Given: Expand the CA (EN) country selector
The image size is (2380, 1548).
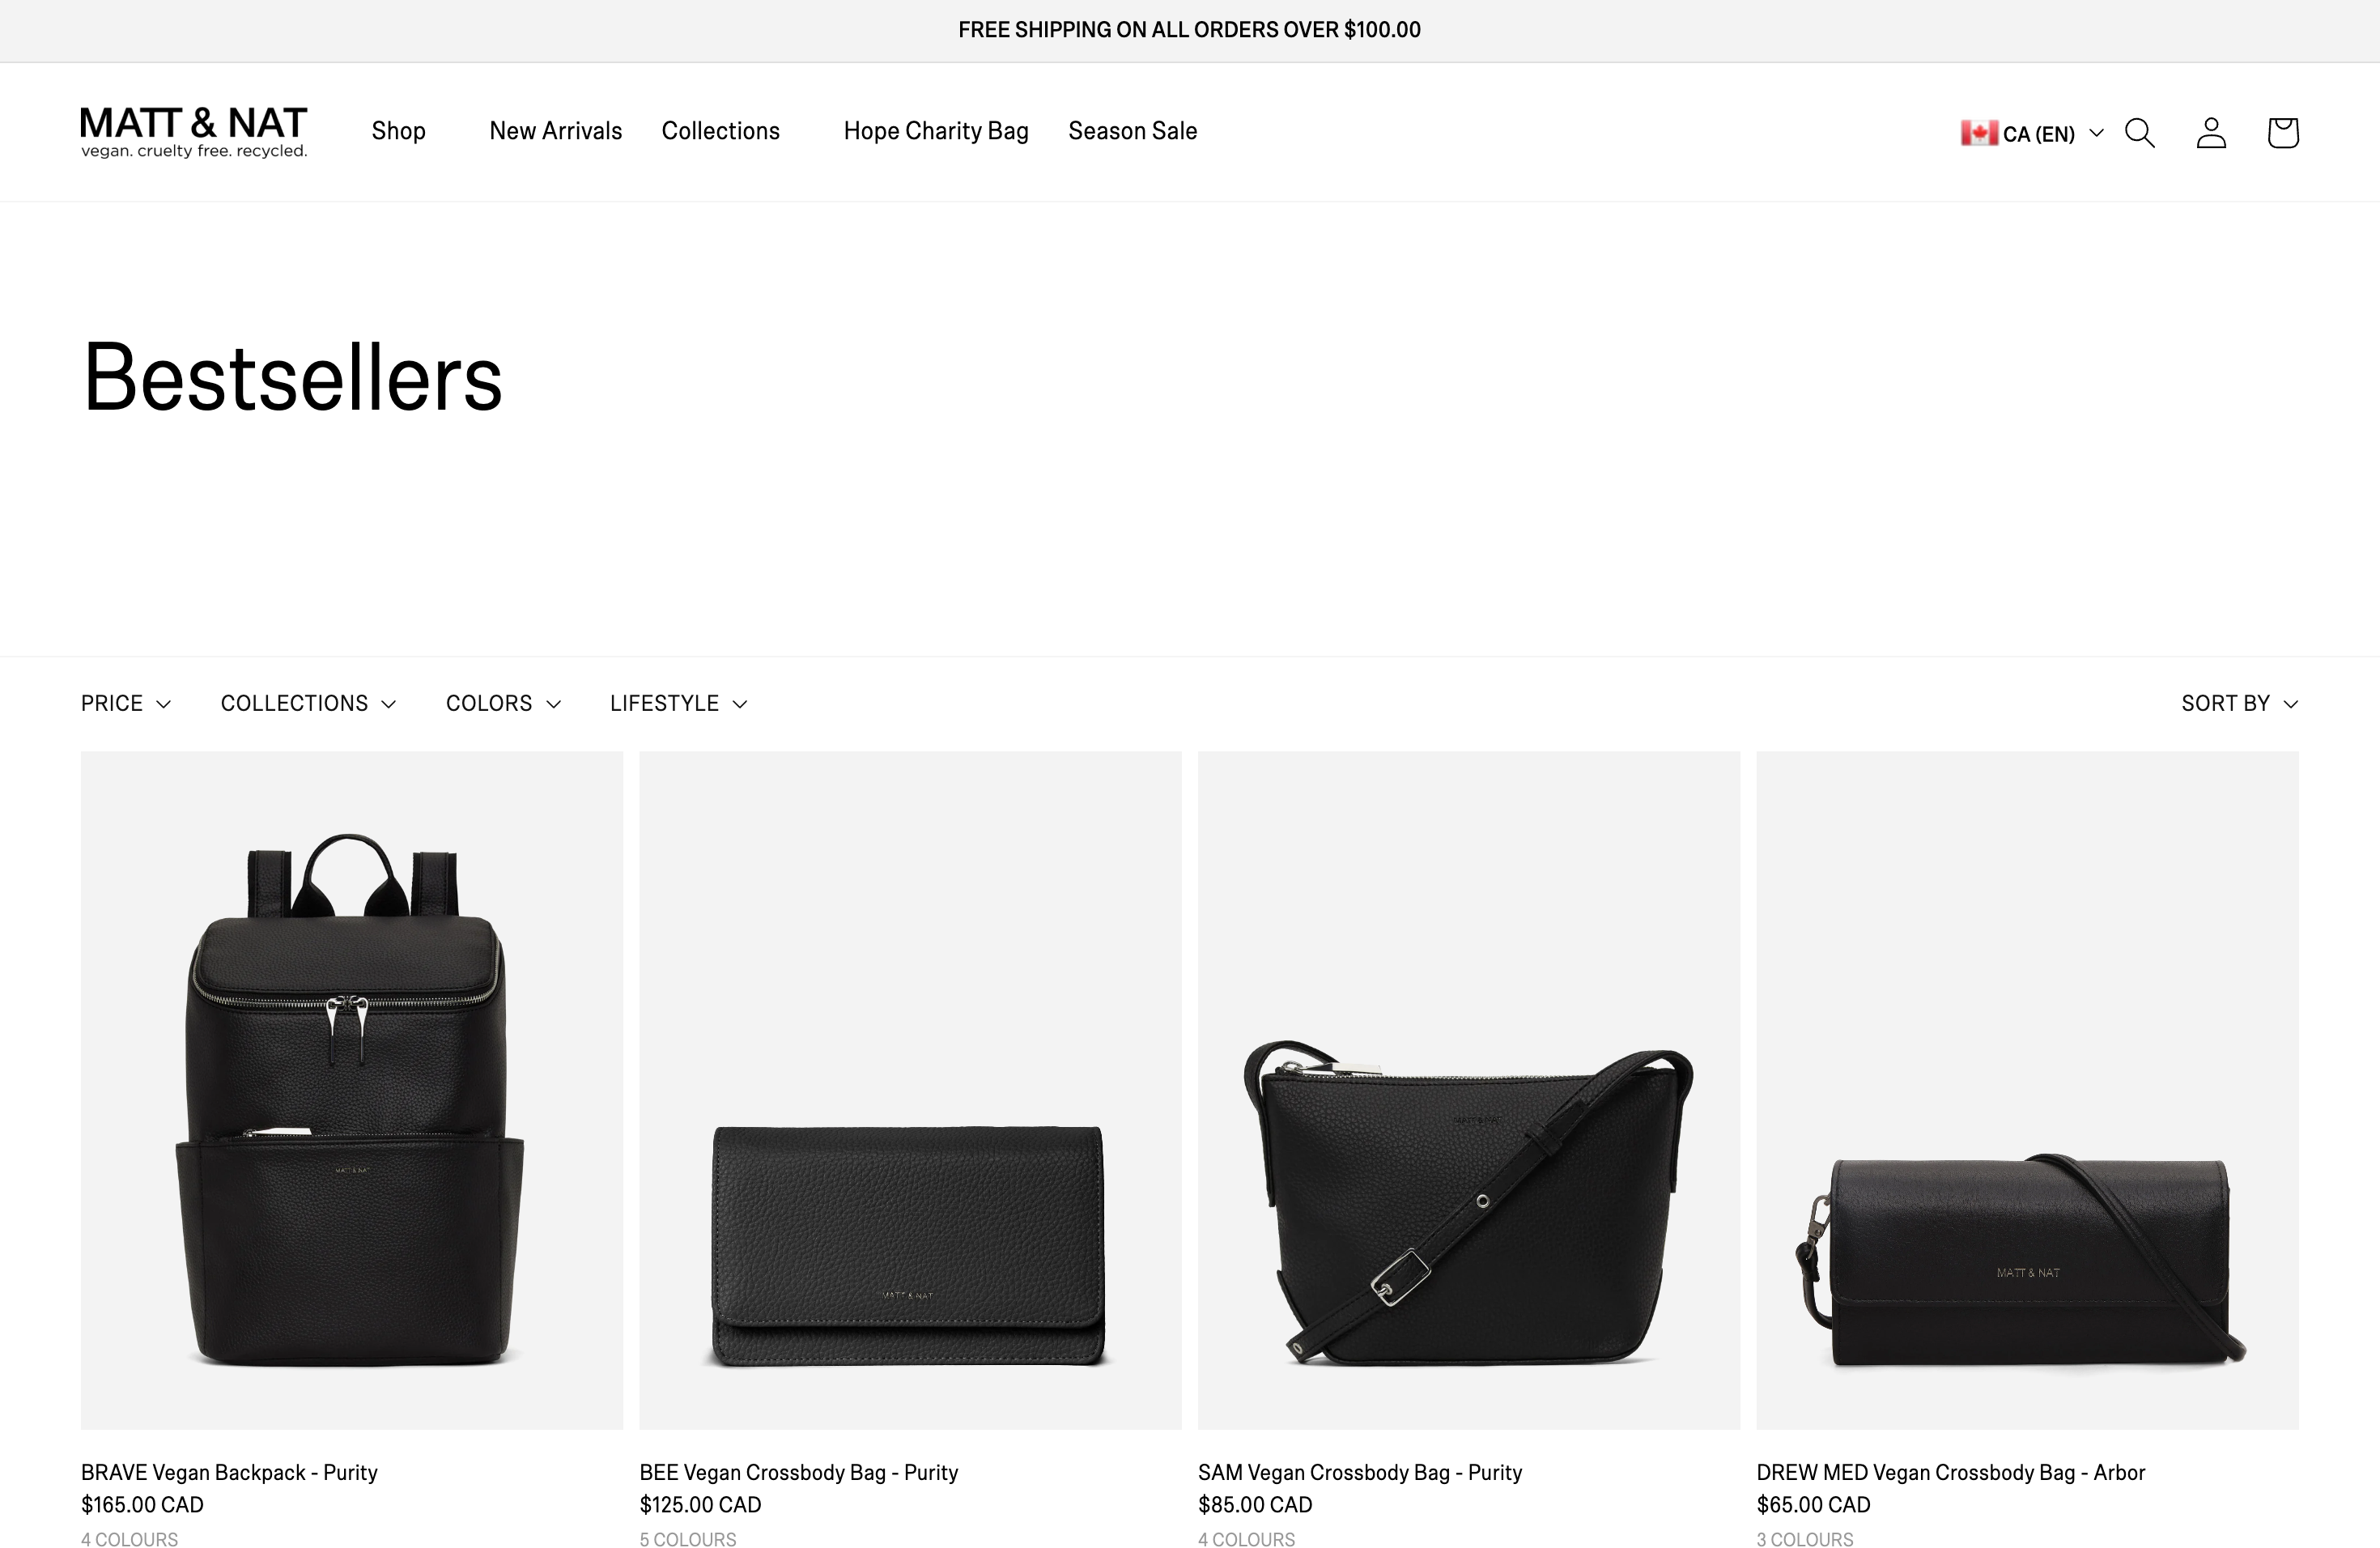Looking at the screenshot, I should pyautogui.click(x=2032, y=133).
